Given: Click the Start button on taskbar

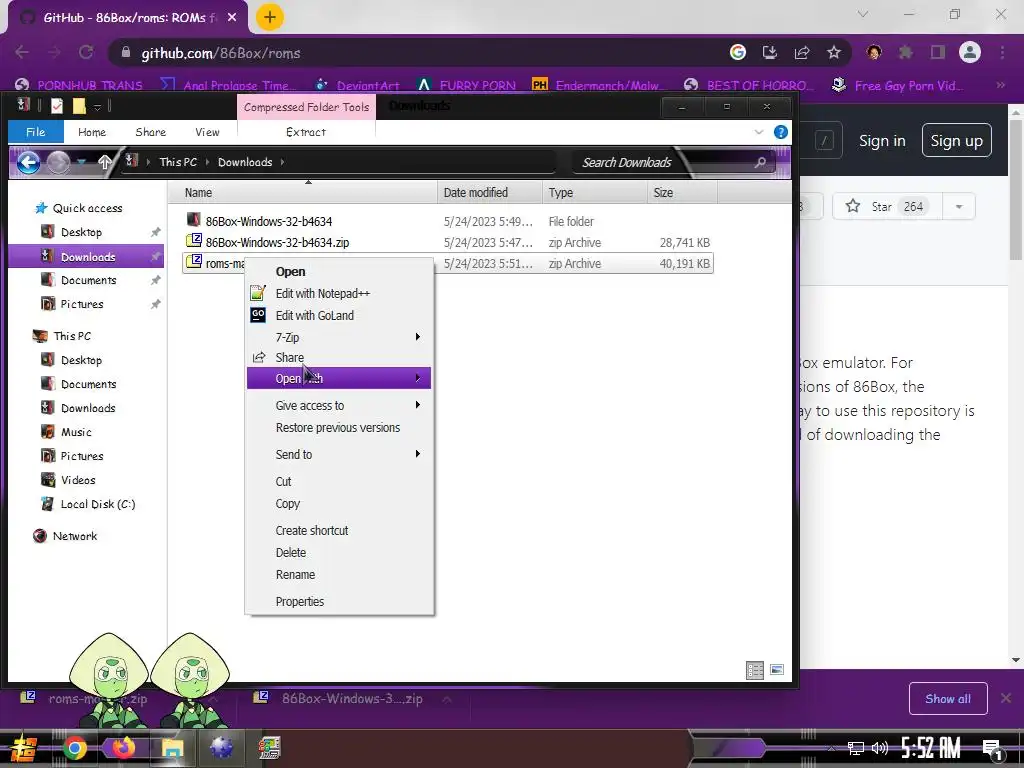Looking at the screenshot, I should [24, 749].
